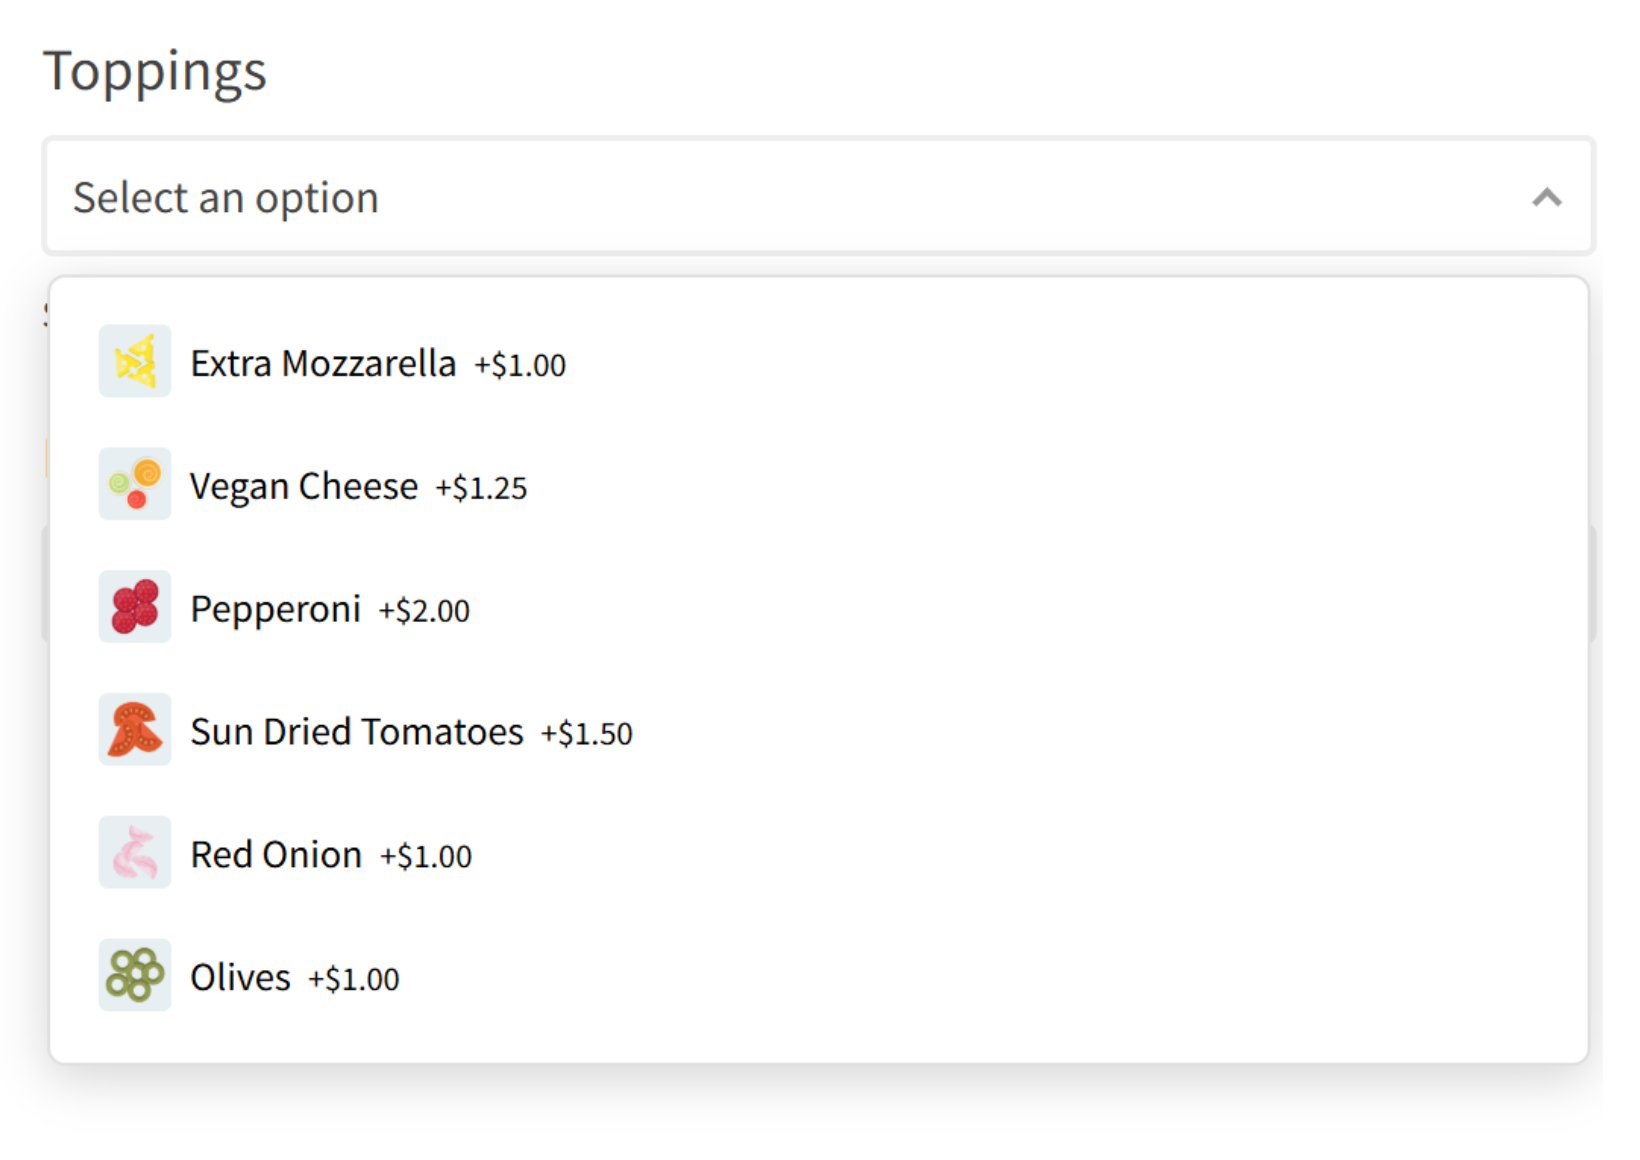
Task: Choose the Red Onion topping
Action: coord(276,855)
